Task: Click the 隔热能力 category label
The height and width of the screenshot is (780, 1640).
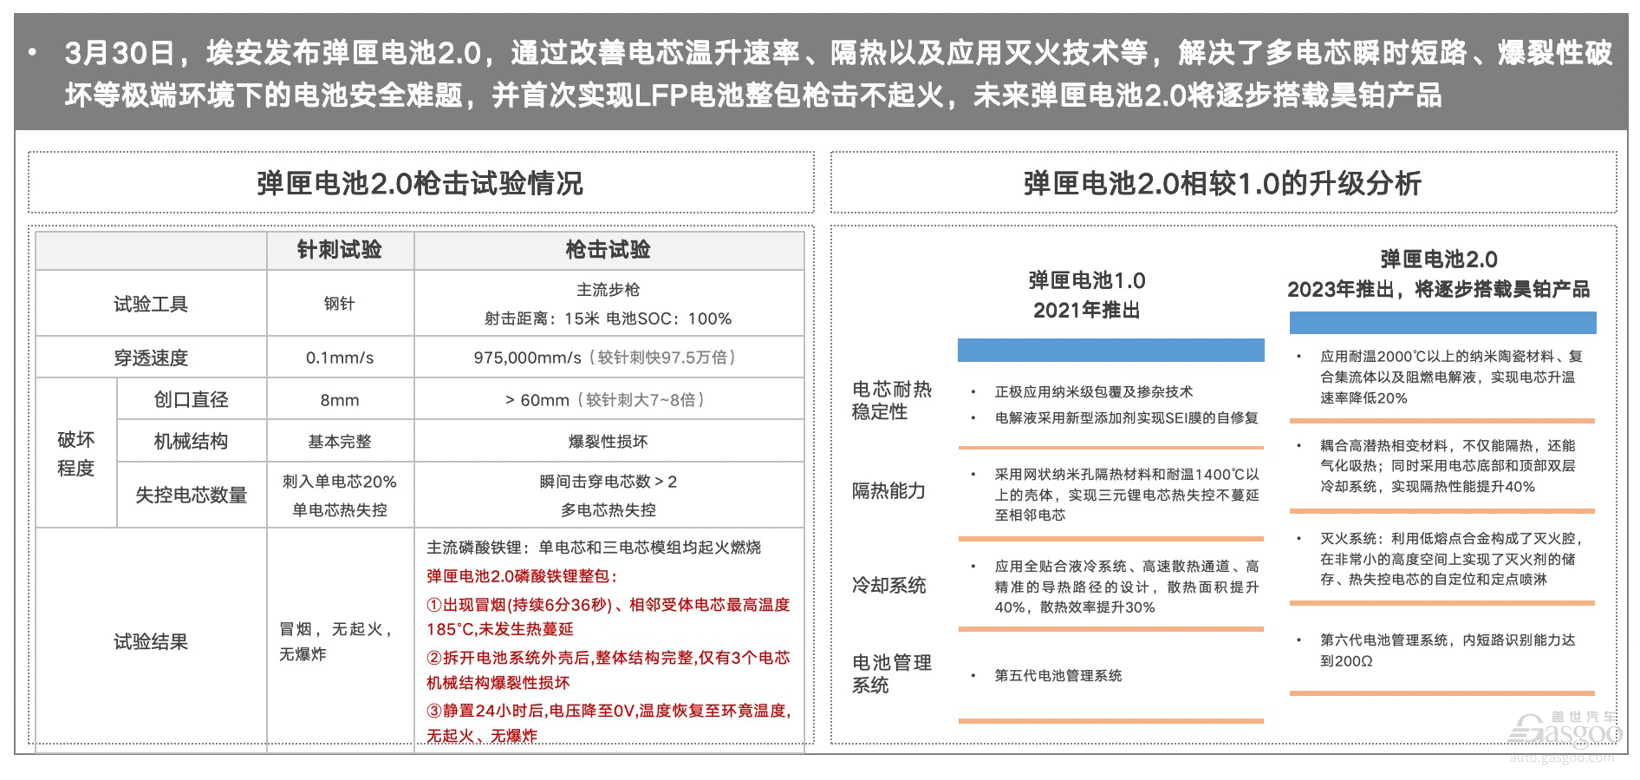Action: pyautogui.click(x=889, y=491)
